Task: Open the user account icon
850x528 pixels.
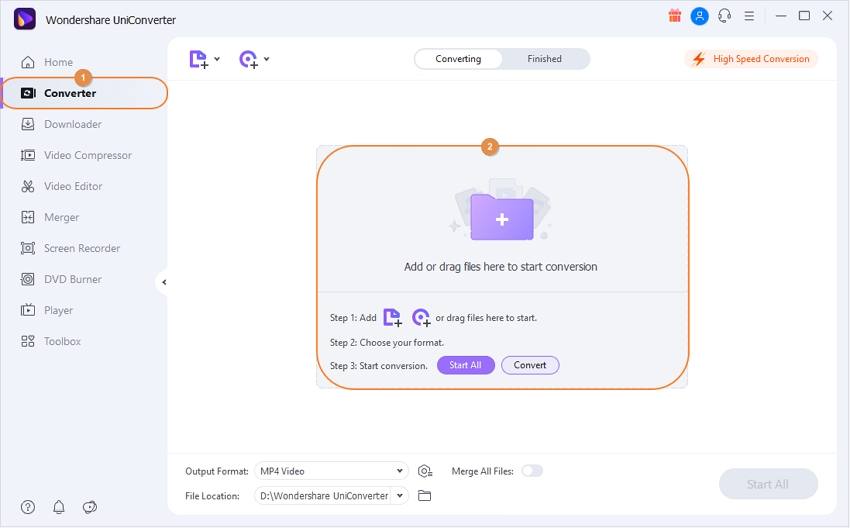Action: coord(699,16)
